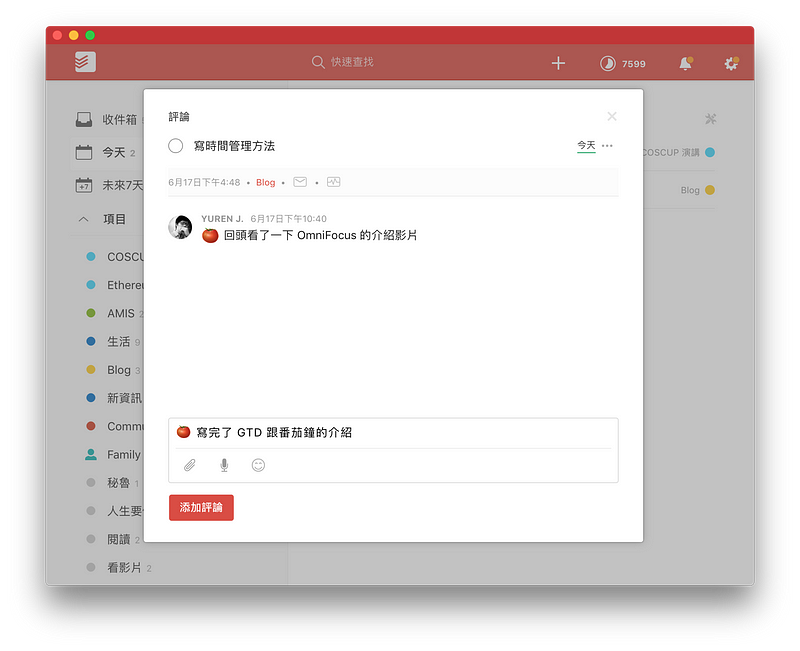Viewport: 800px width, 651px height.
Task: Open the settings gear menu
Action: [731, 63]
